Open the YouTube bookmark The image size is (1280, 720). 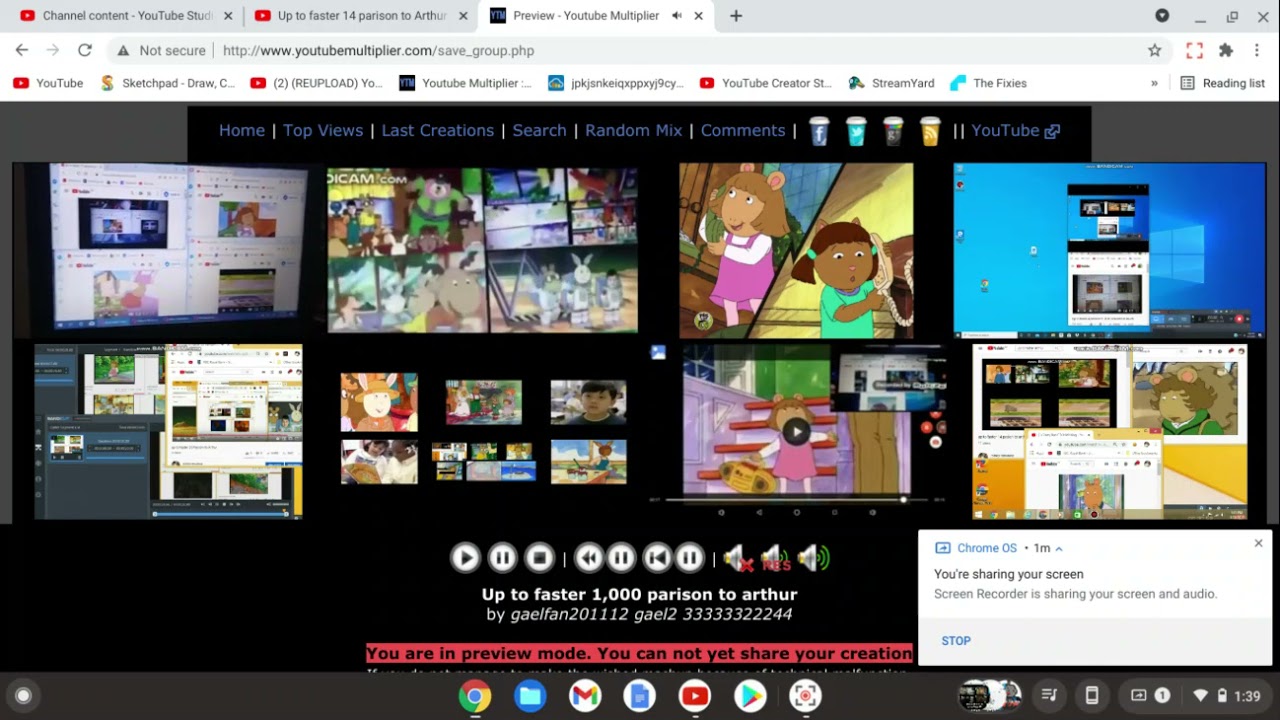click(x=48, y=83)
